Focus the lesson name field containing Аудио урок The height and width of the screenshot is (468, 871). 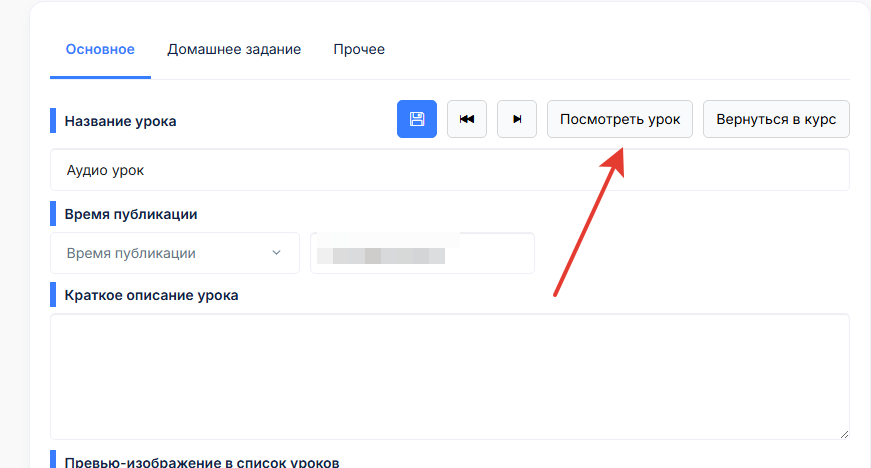click(x=449, y=170)
